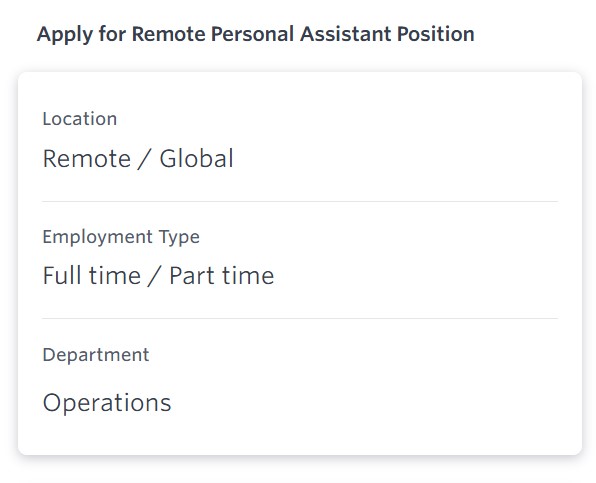The image size is (596, 483).
Task: Select the Department label
Action: (x=96, y=355)
